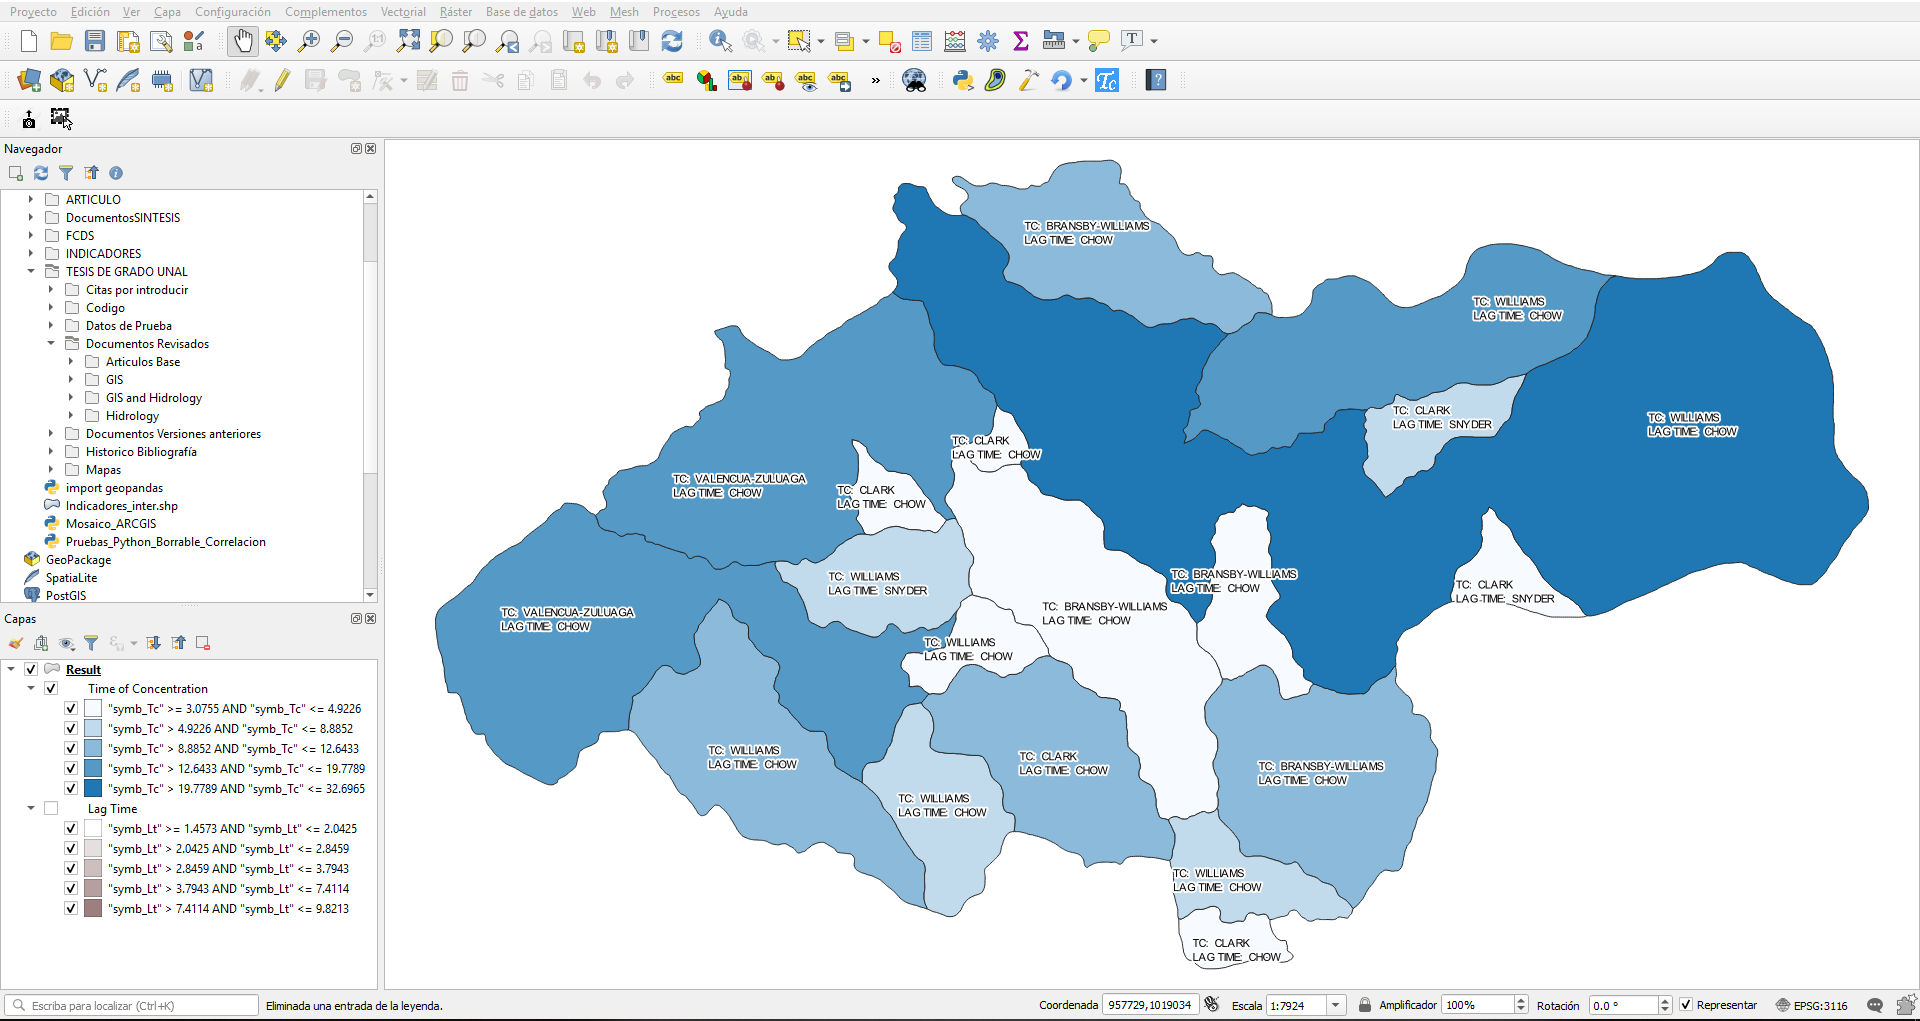
Task: Open the Complementos menu
Action: [x=326, y=12]
